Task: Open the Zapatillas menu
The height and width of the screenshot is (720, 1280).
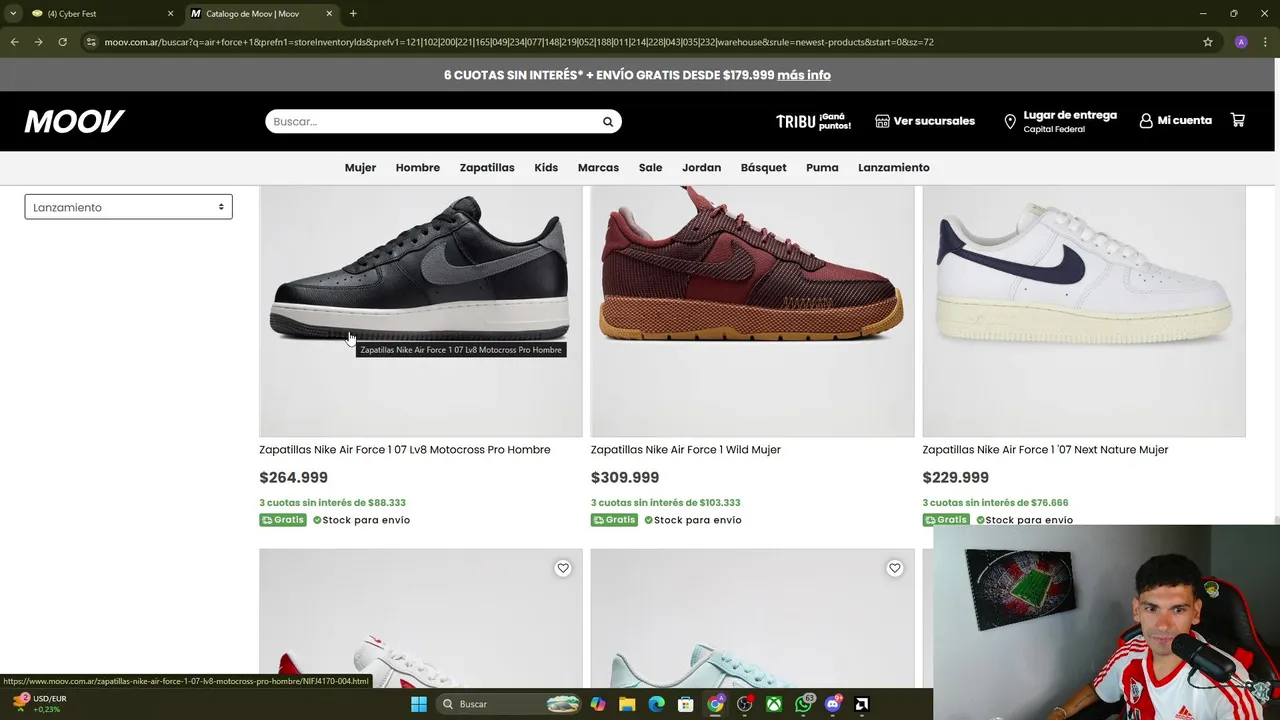Action: tap(487, 168)
